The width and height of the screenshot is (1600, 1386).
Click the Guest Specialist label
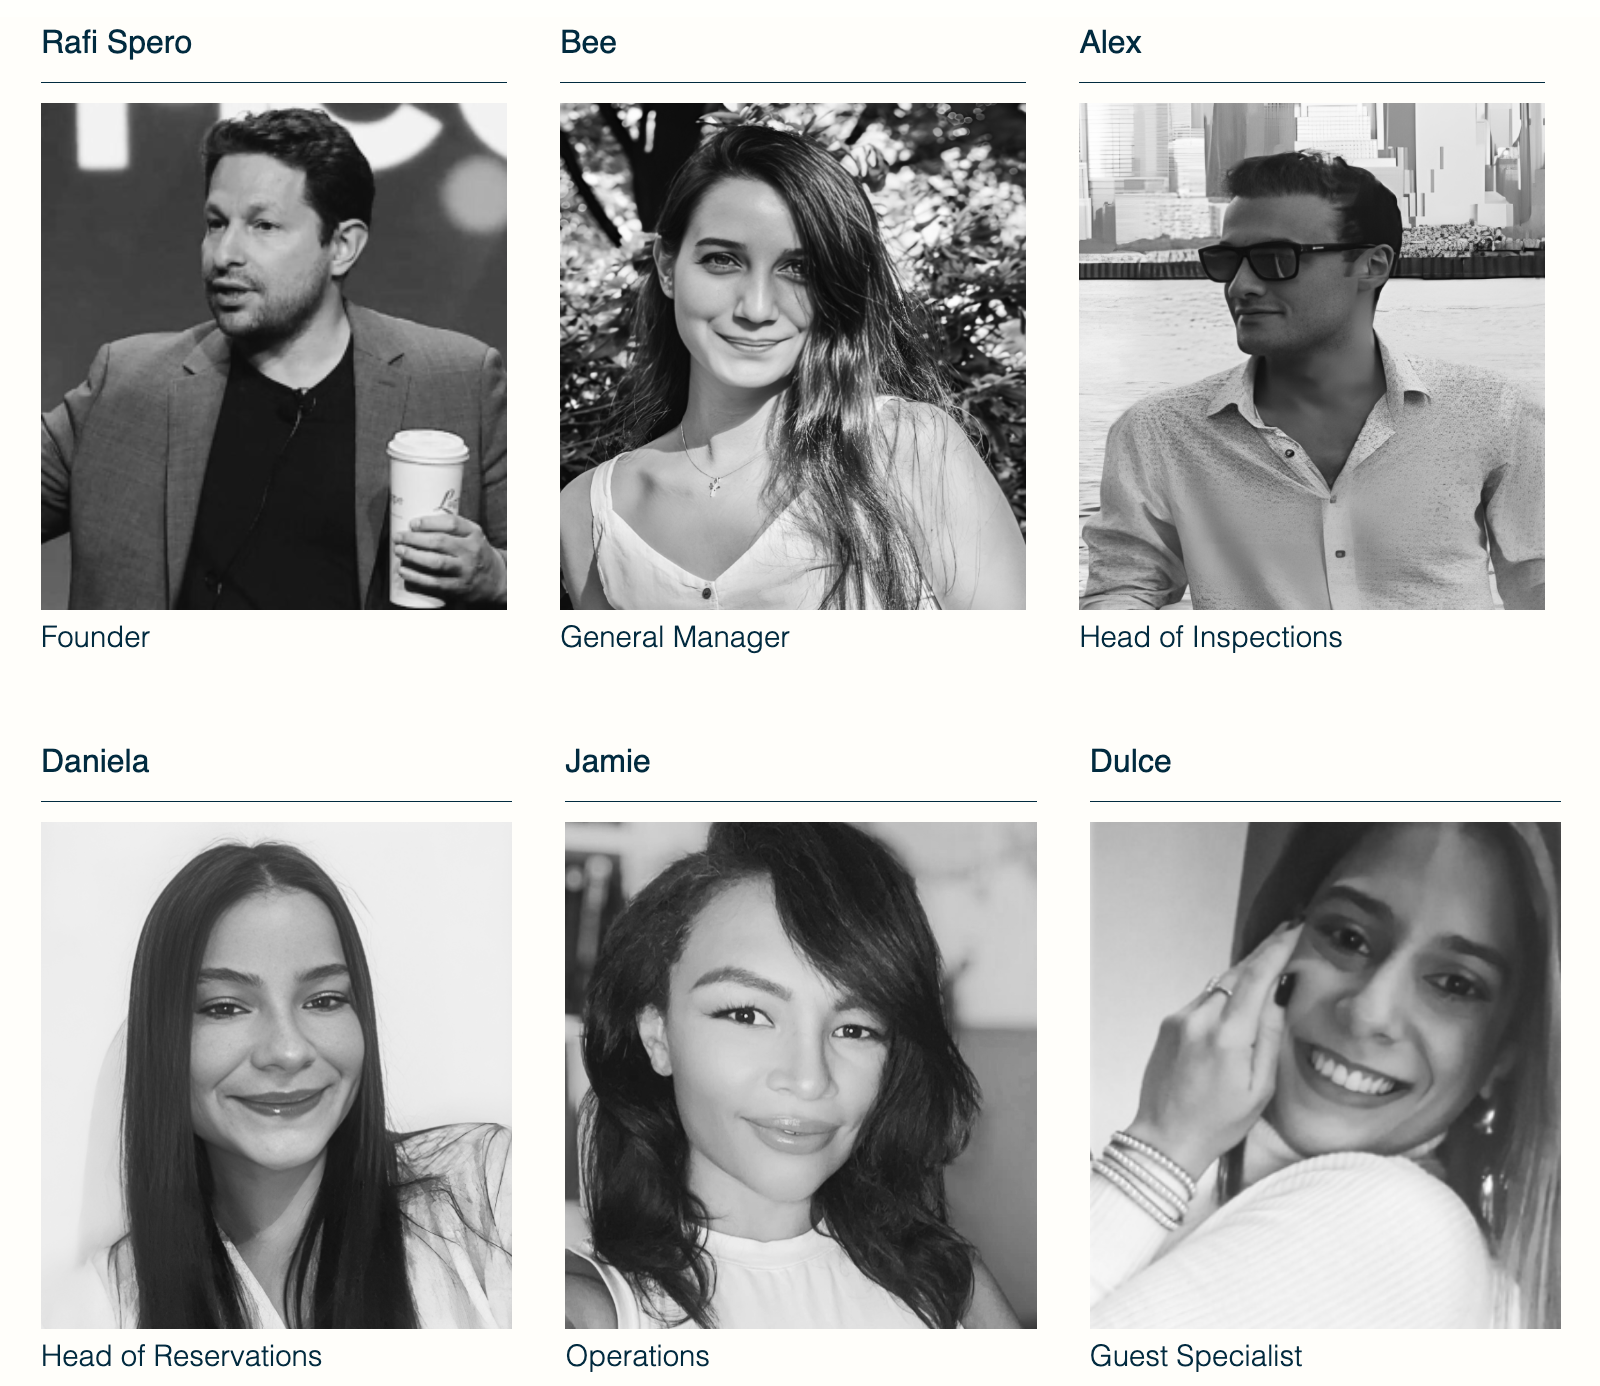[x=1196, y=1356]
